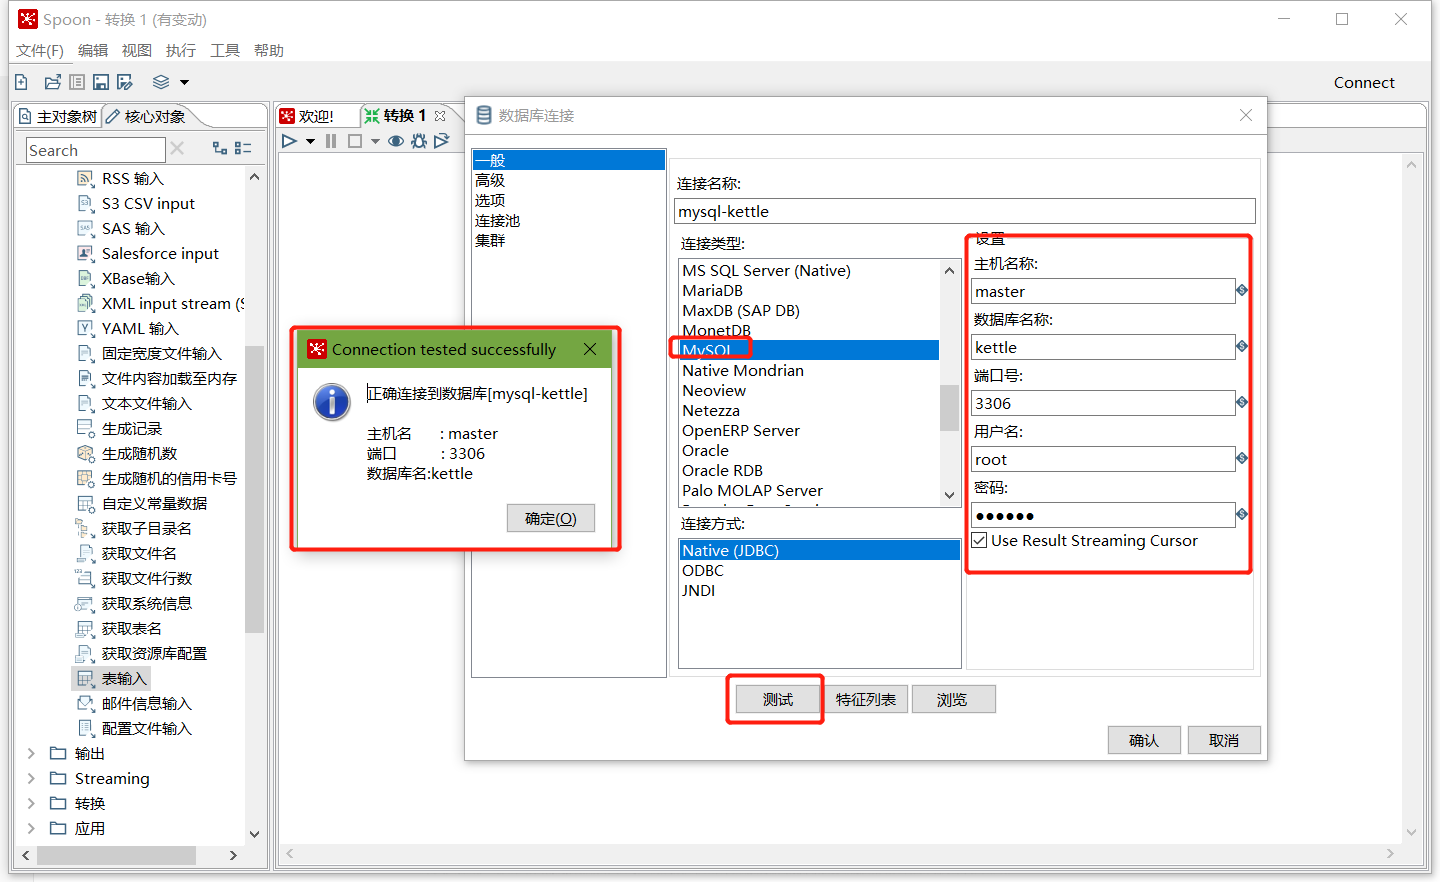Viewport: 1440px width, 882px height.
Task: Close the Connection tested successfully dialog
Action: click(590, 349)
